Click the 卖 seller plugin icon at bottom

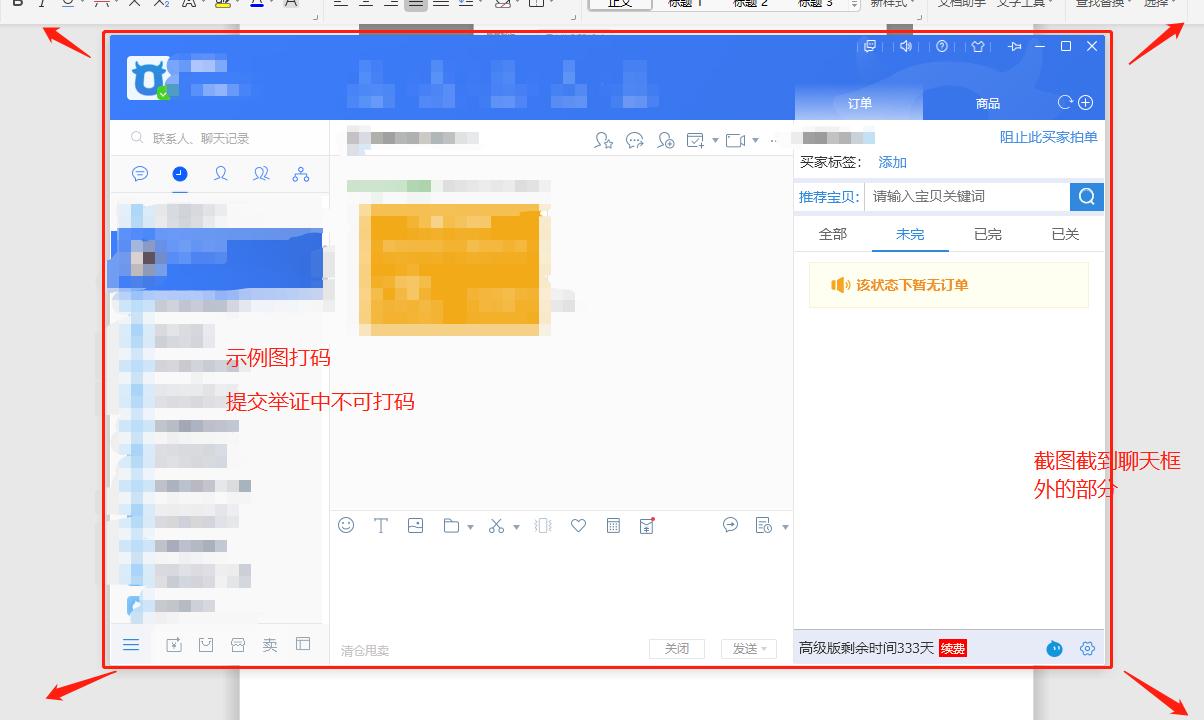coord(270,644)
